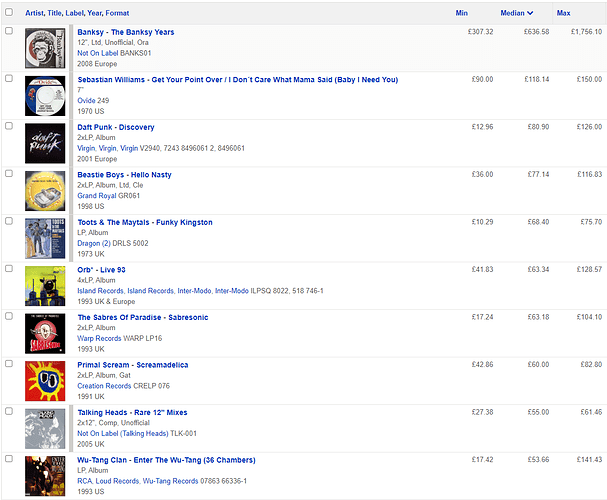The height and width of the screenshot is (500, 607).
Task: Tick the checkbox beside Daft Punk - Discovery
Action: click(x=9, y=126)
